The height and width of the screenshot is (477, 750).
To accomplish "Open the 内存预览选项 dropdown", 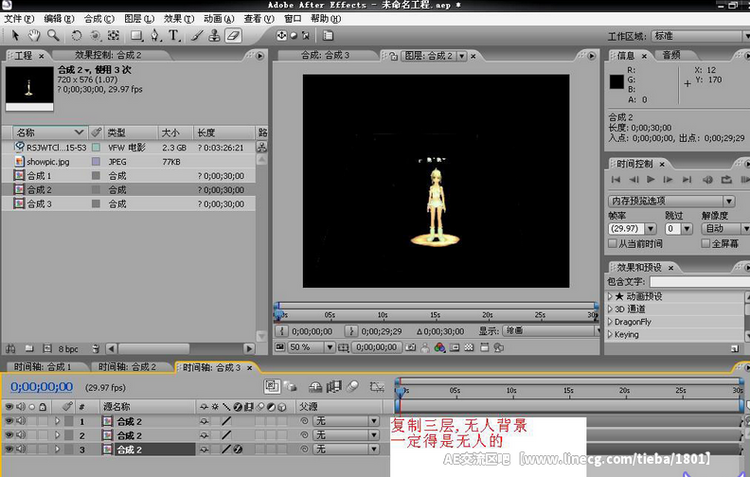I will click(x=671, y=201).
